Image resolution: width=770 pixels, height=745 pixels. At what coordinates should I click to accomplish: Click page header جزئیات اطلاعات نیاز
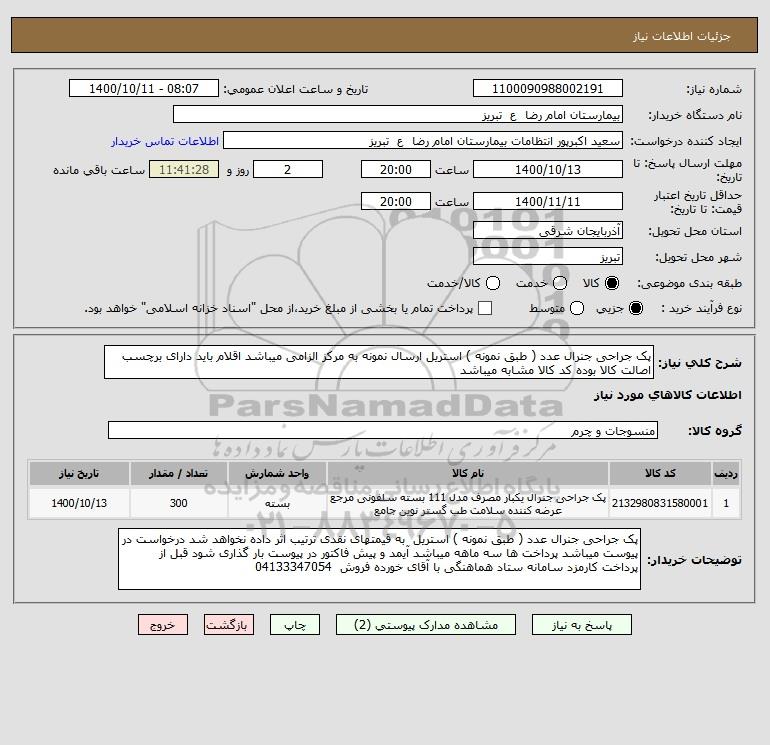tap(682, 36)
